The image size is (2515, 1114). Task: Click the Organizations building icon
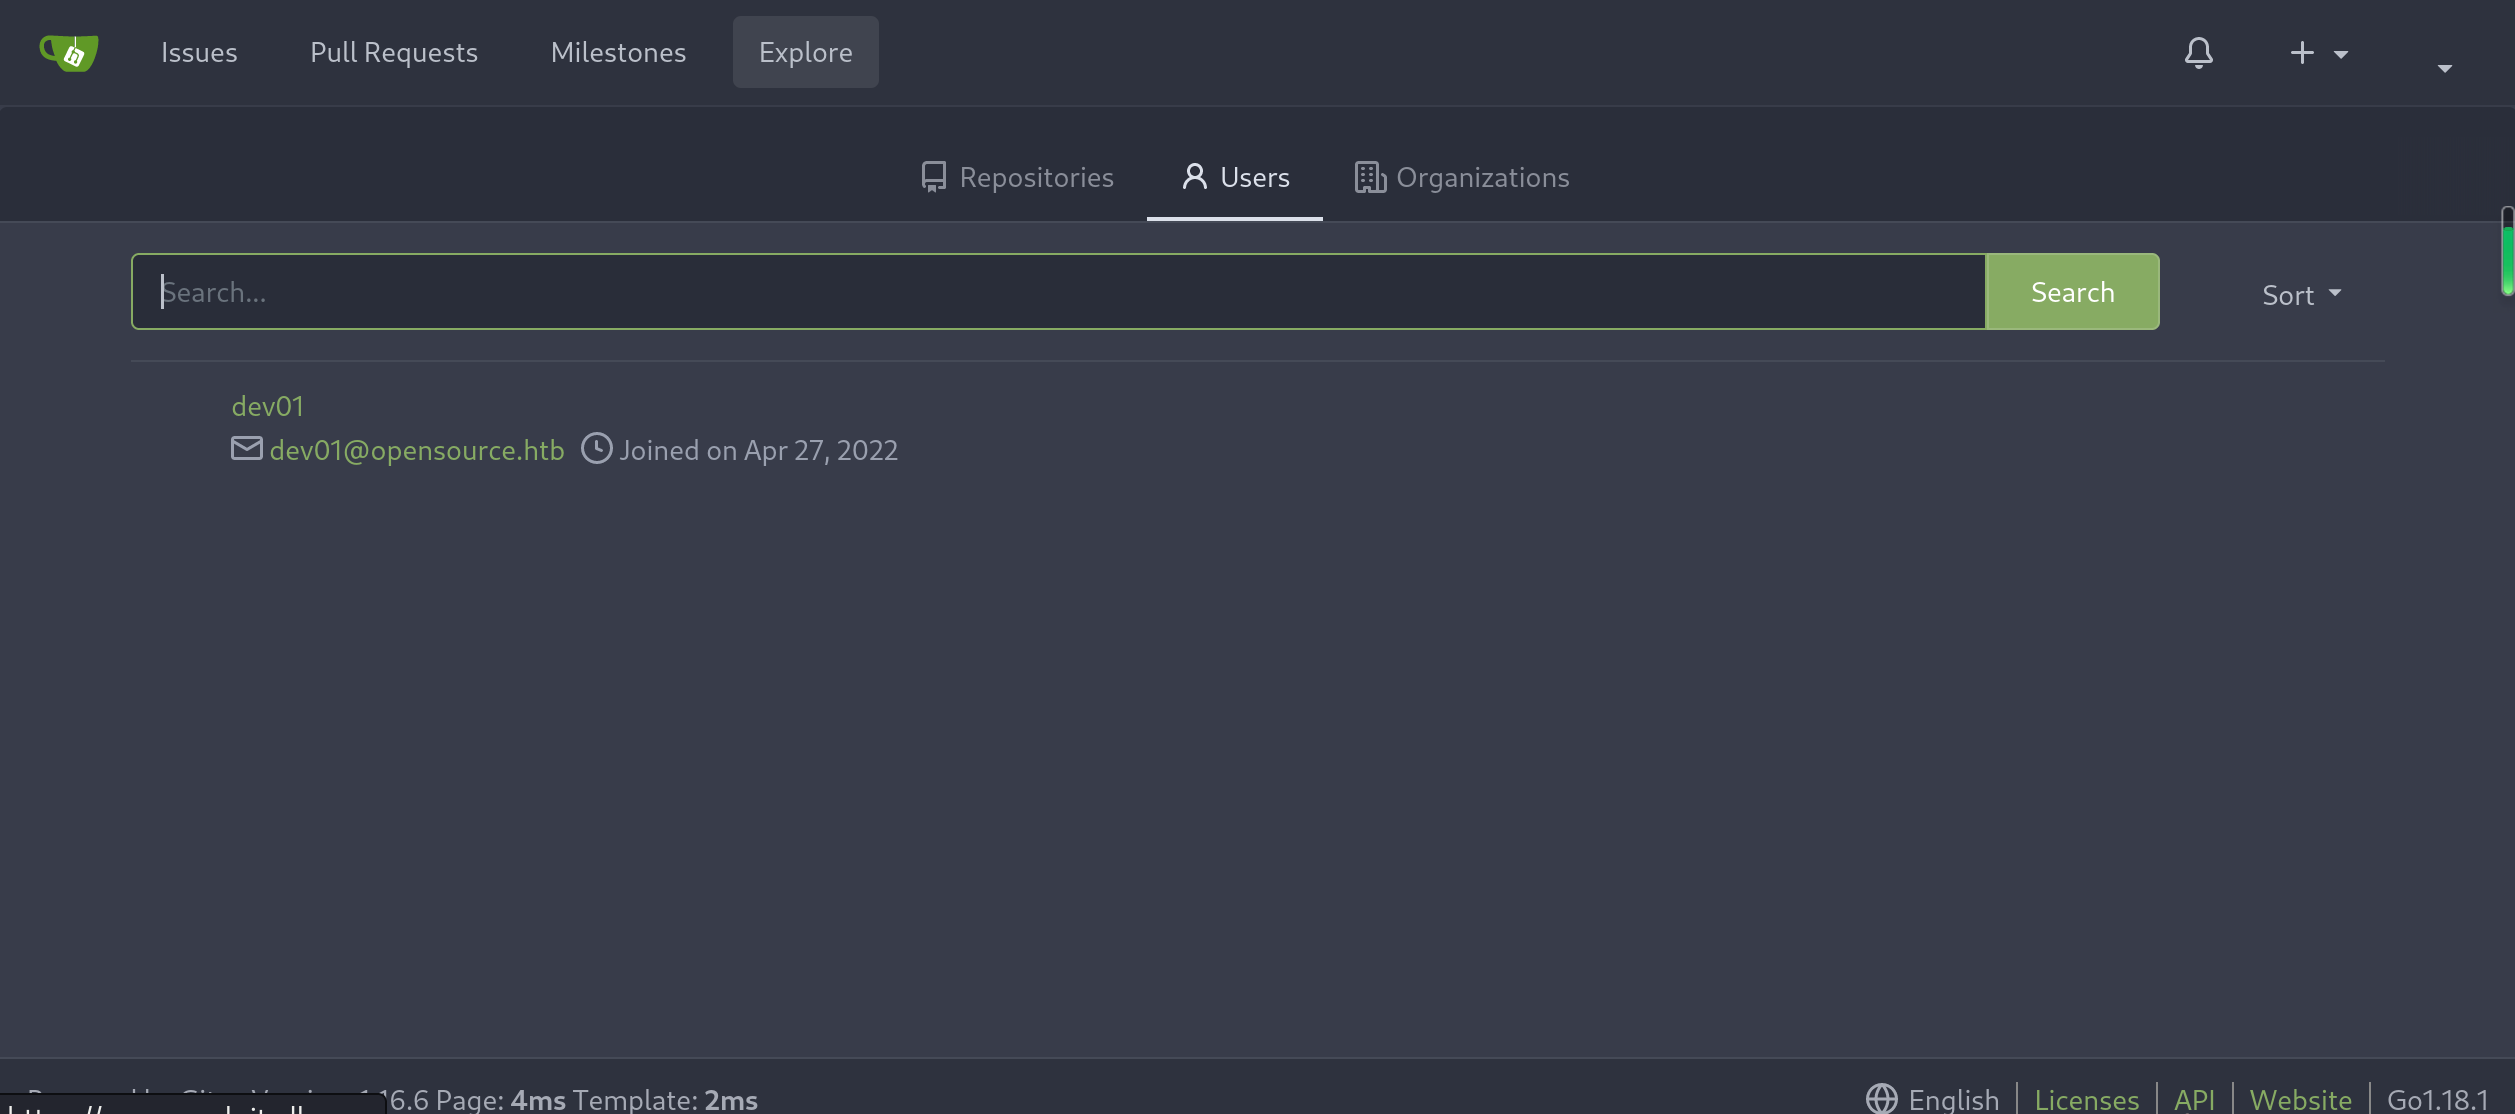tap(1369, 177)
